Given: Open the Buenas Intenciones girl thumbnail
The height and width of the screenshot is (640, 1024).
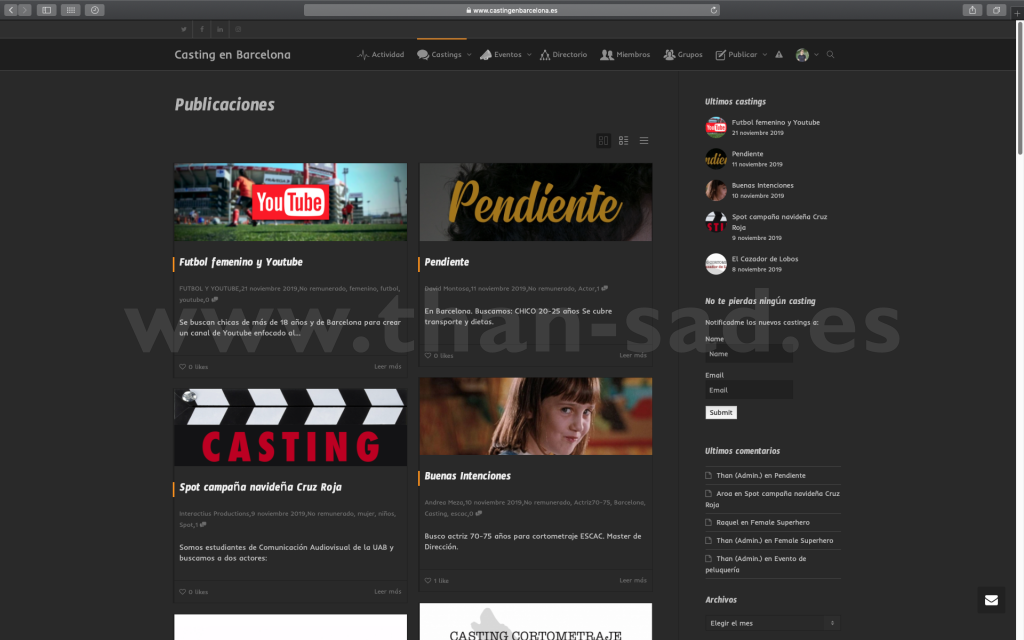Looking at the screenshot, I should 536,416.
